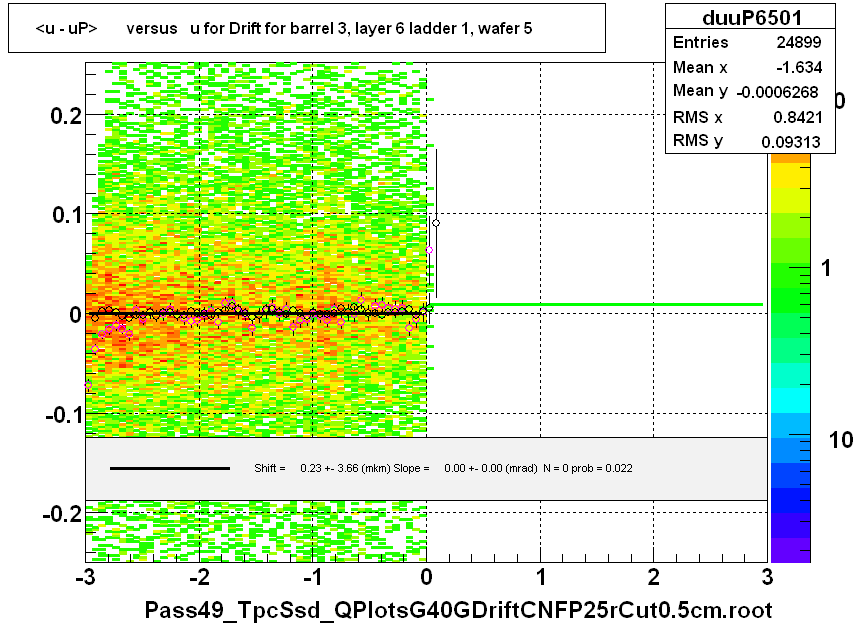Screen dimensions: 853x625
Task: Click the black open-circle marker near 0.09
Action: pyautogui.click(x=436, y=223)
